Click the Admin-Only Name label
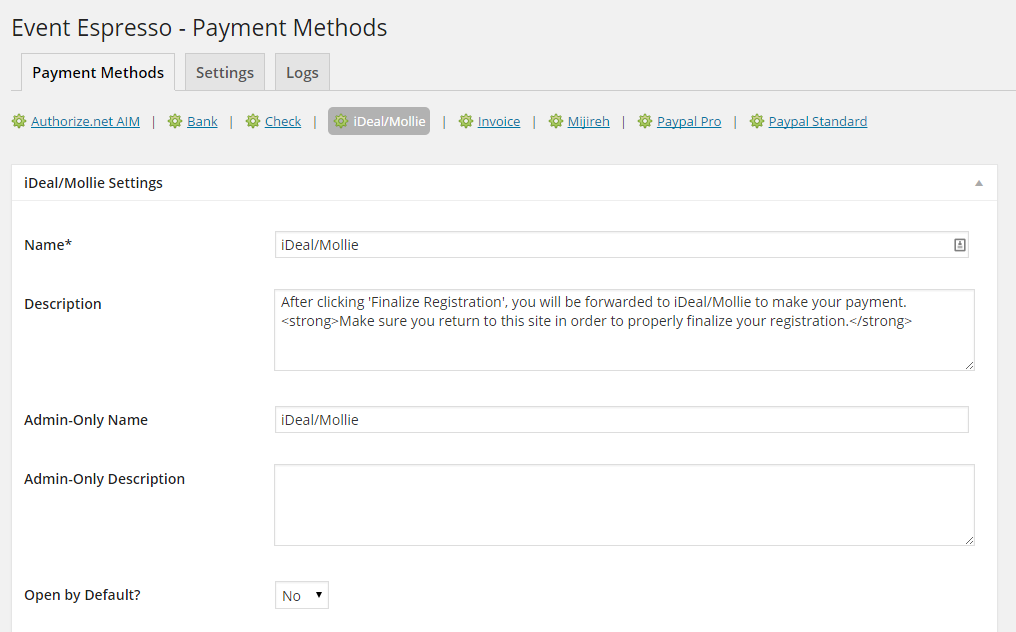Screen dimensions: 1016x632 [x=86, y=420]
